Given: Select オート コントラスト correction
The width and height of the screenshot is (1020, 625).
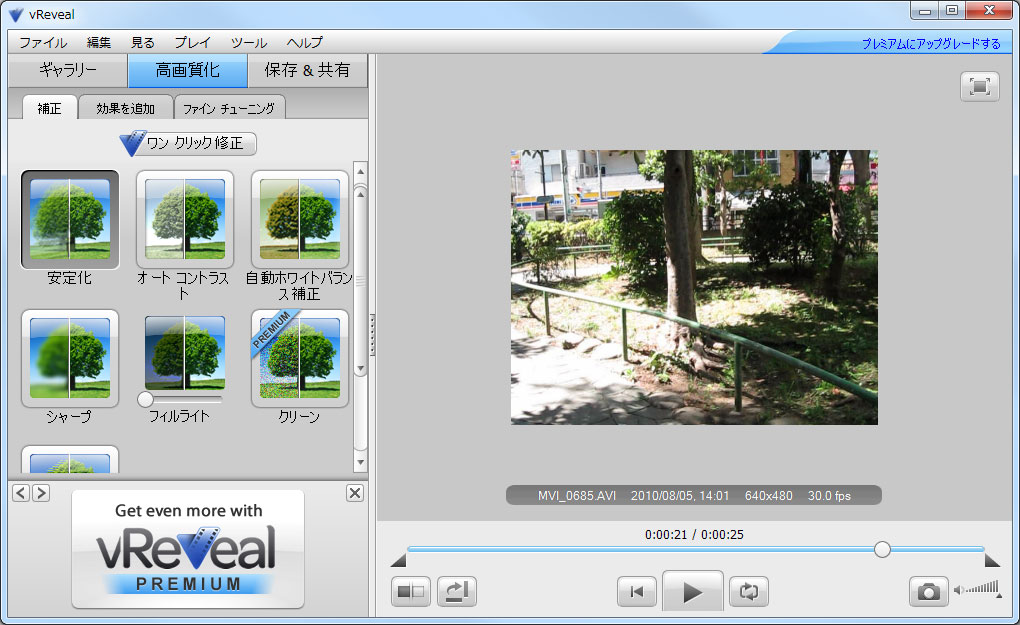Looking at the screenshot, I should click(x=184, y=218).
